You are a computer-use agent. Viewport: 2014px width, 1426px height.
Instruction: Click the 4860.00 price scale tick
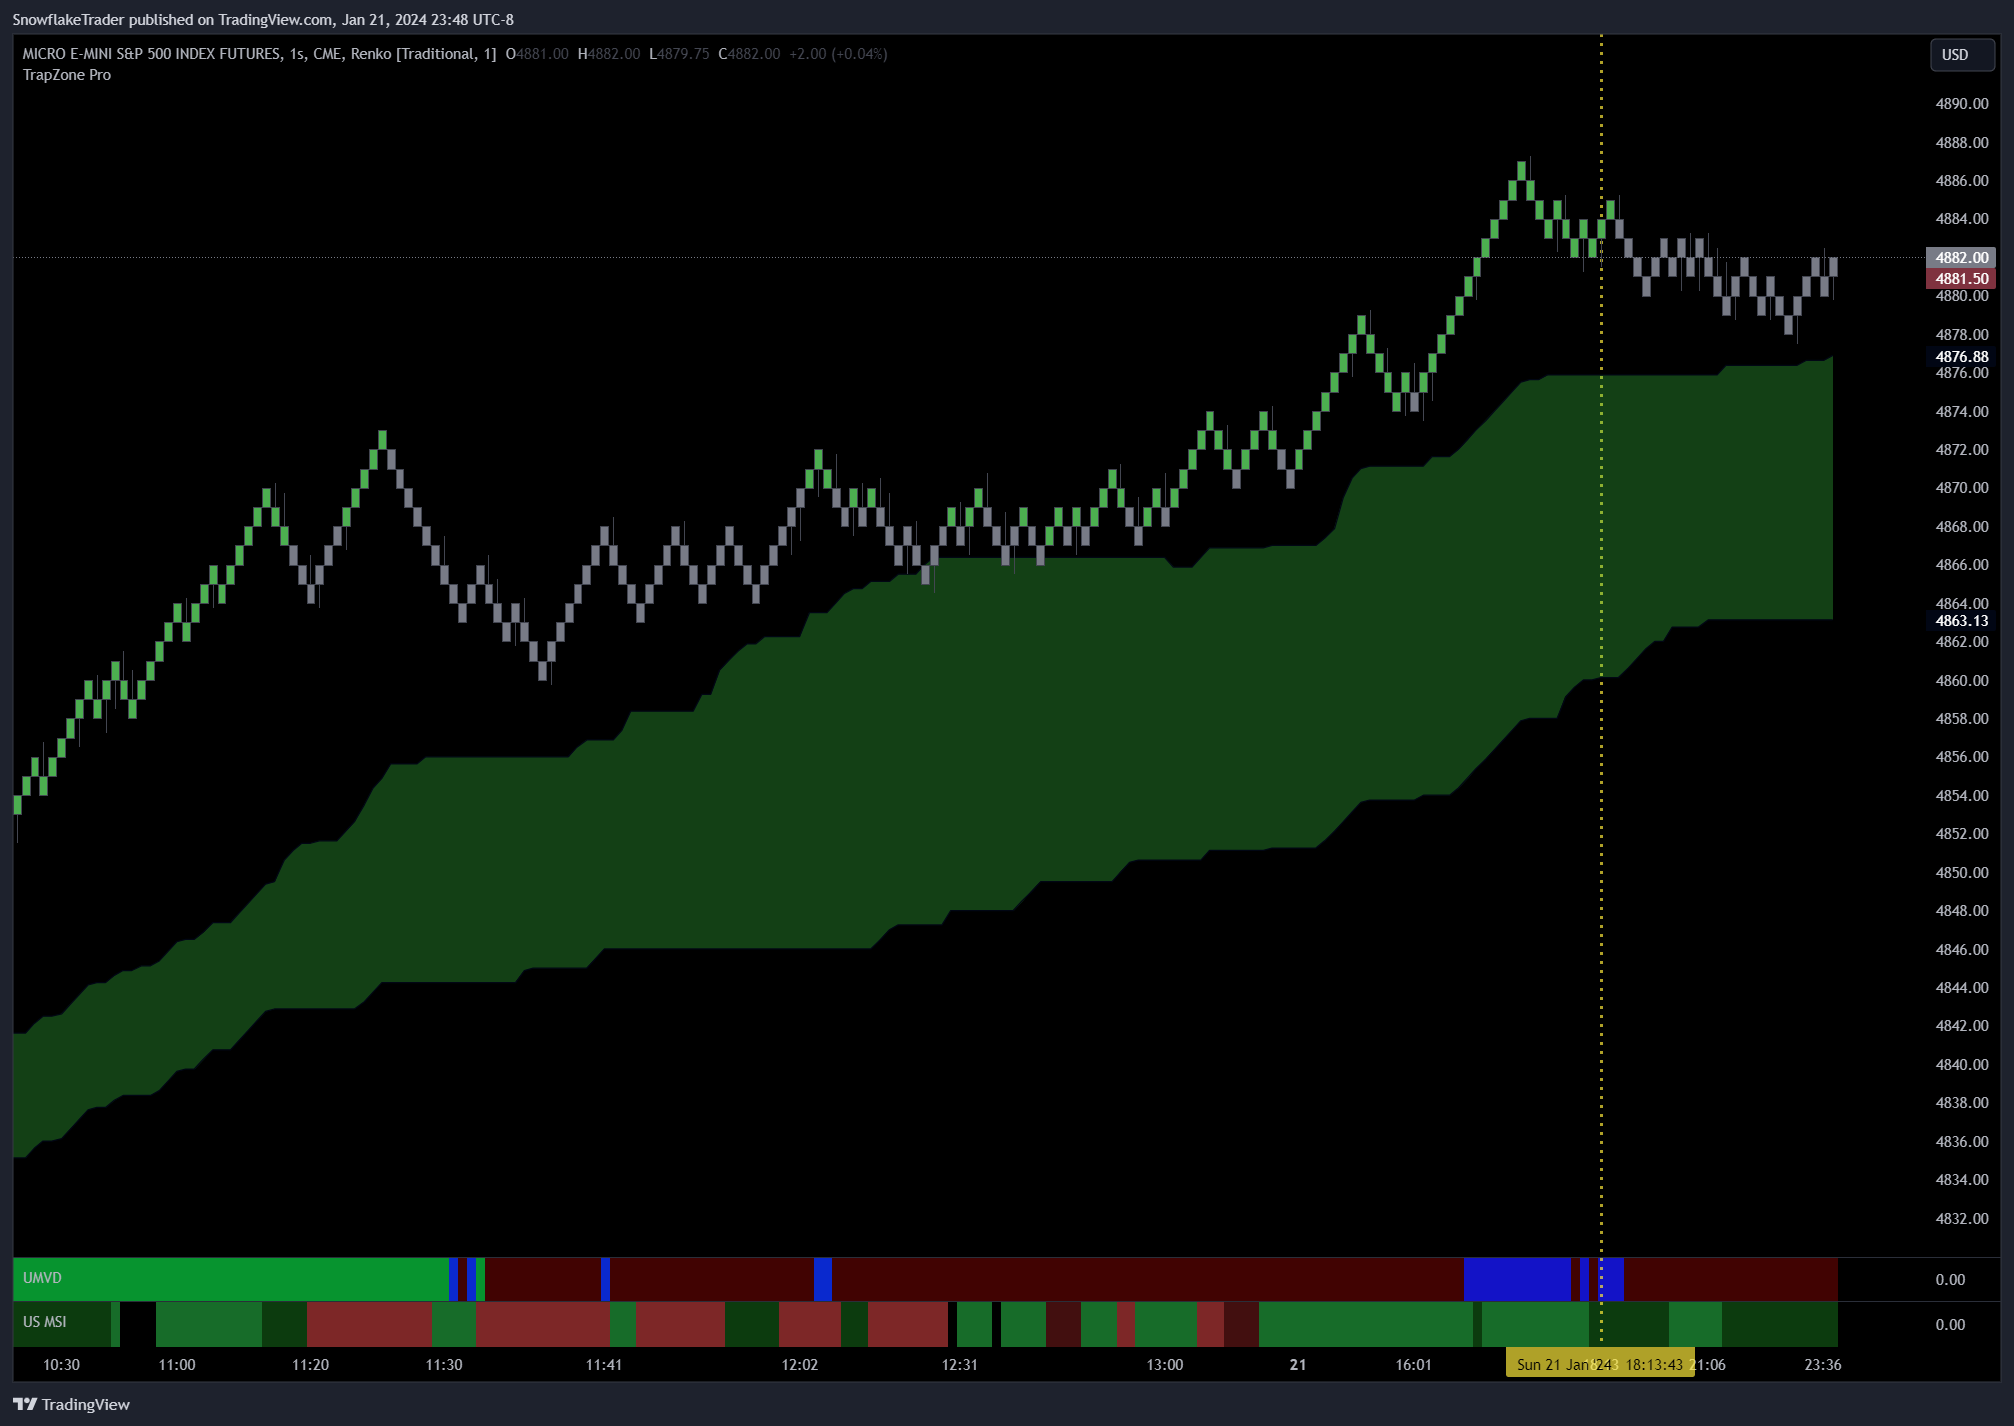click(1961, 680)
